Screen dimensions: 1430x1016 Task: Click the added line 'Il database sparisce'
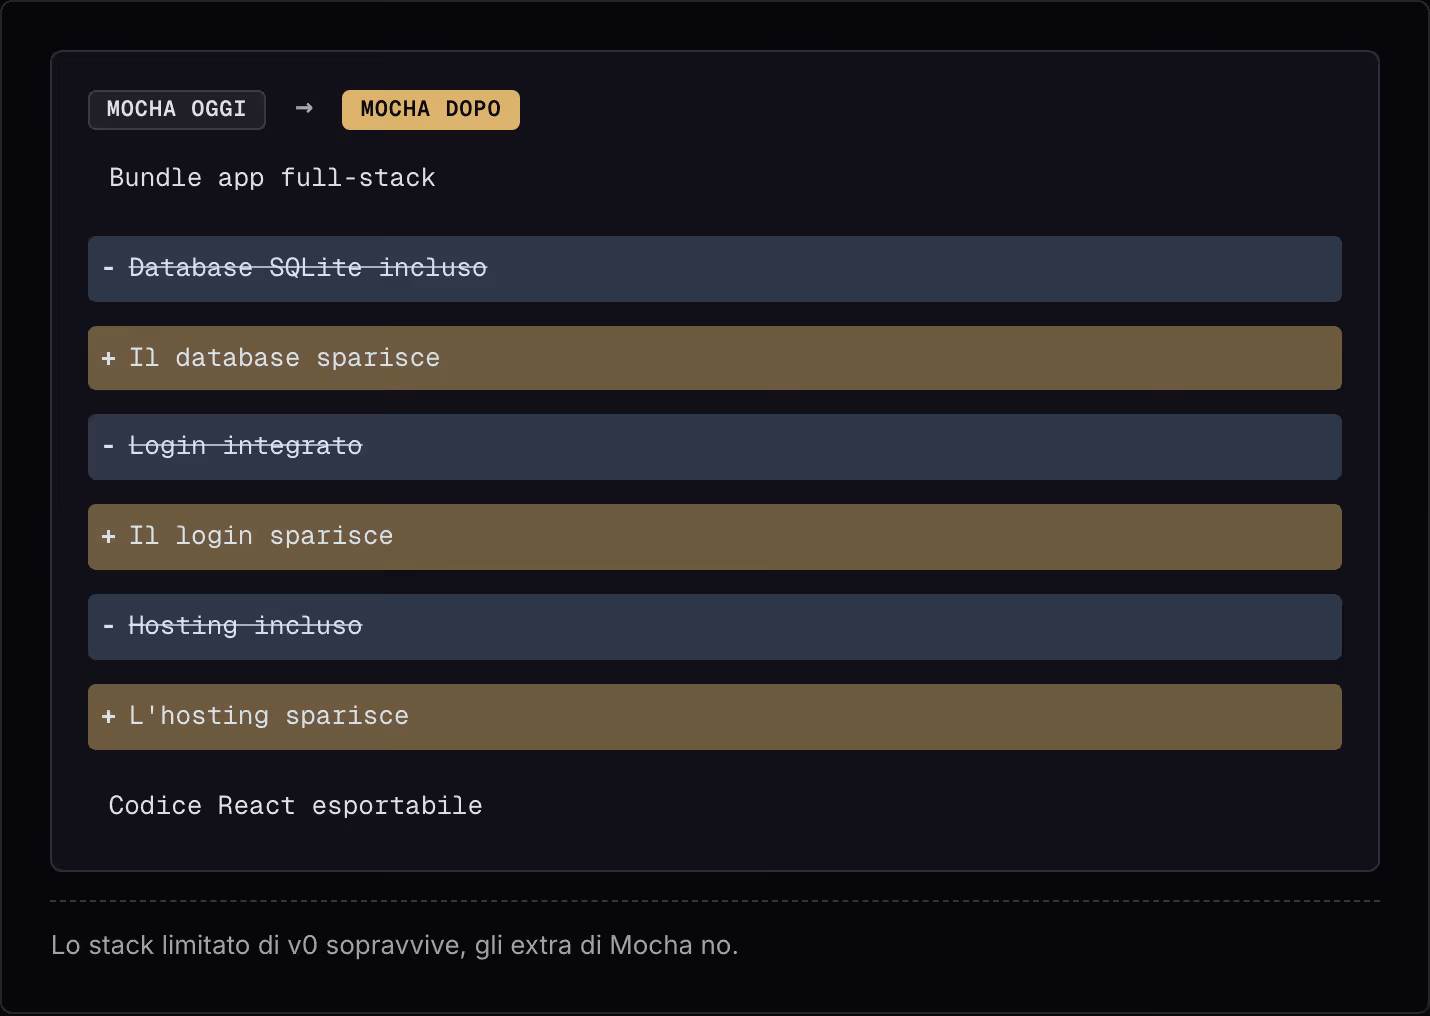[x=715, y=358]
